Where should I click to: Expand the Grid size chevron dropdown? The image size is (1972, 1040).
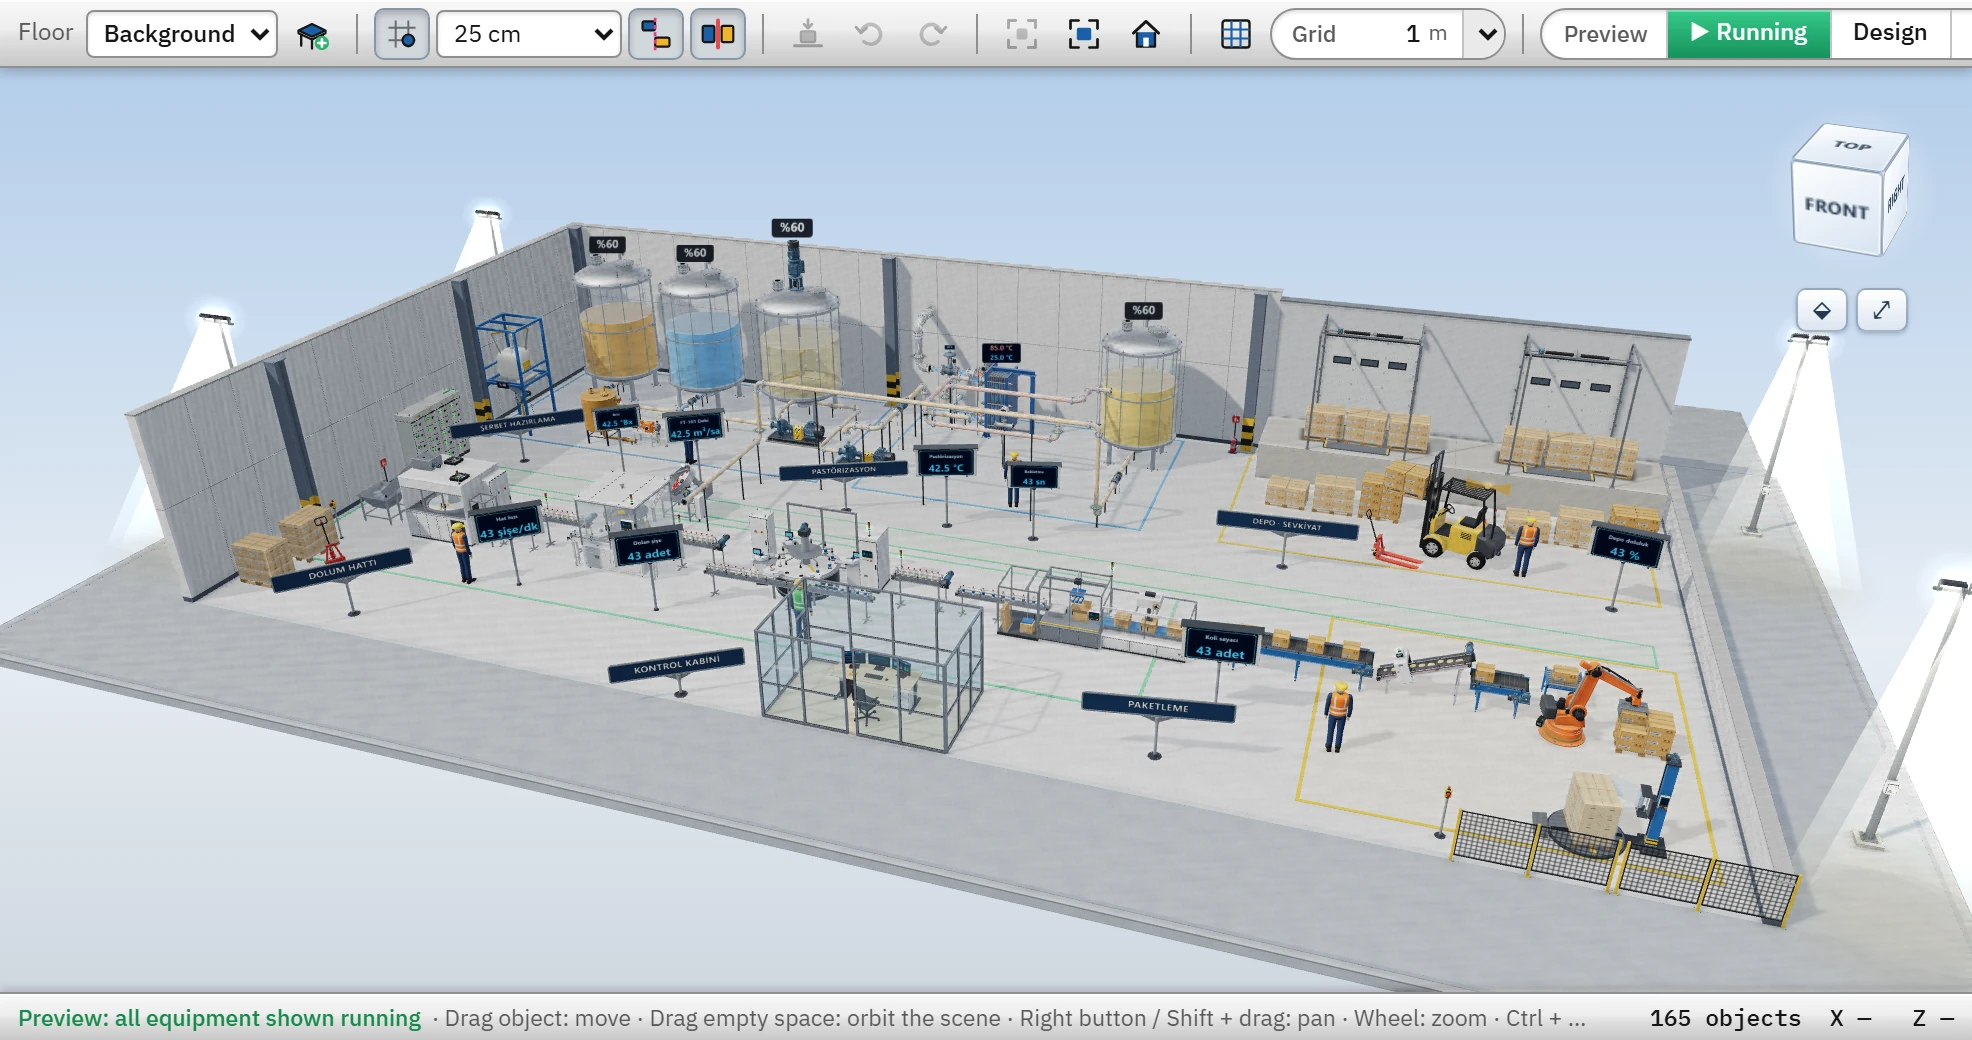coord(1487,34)
